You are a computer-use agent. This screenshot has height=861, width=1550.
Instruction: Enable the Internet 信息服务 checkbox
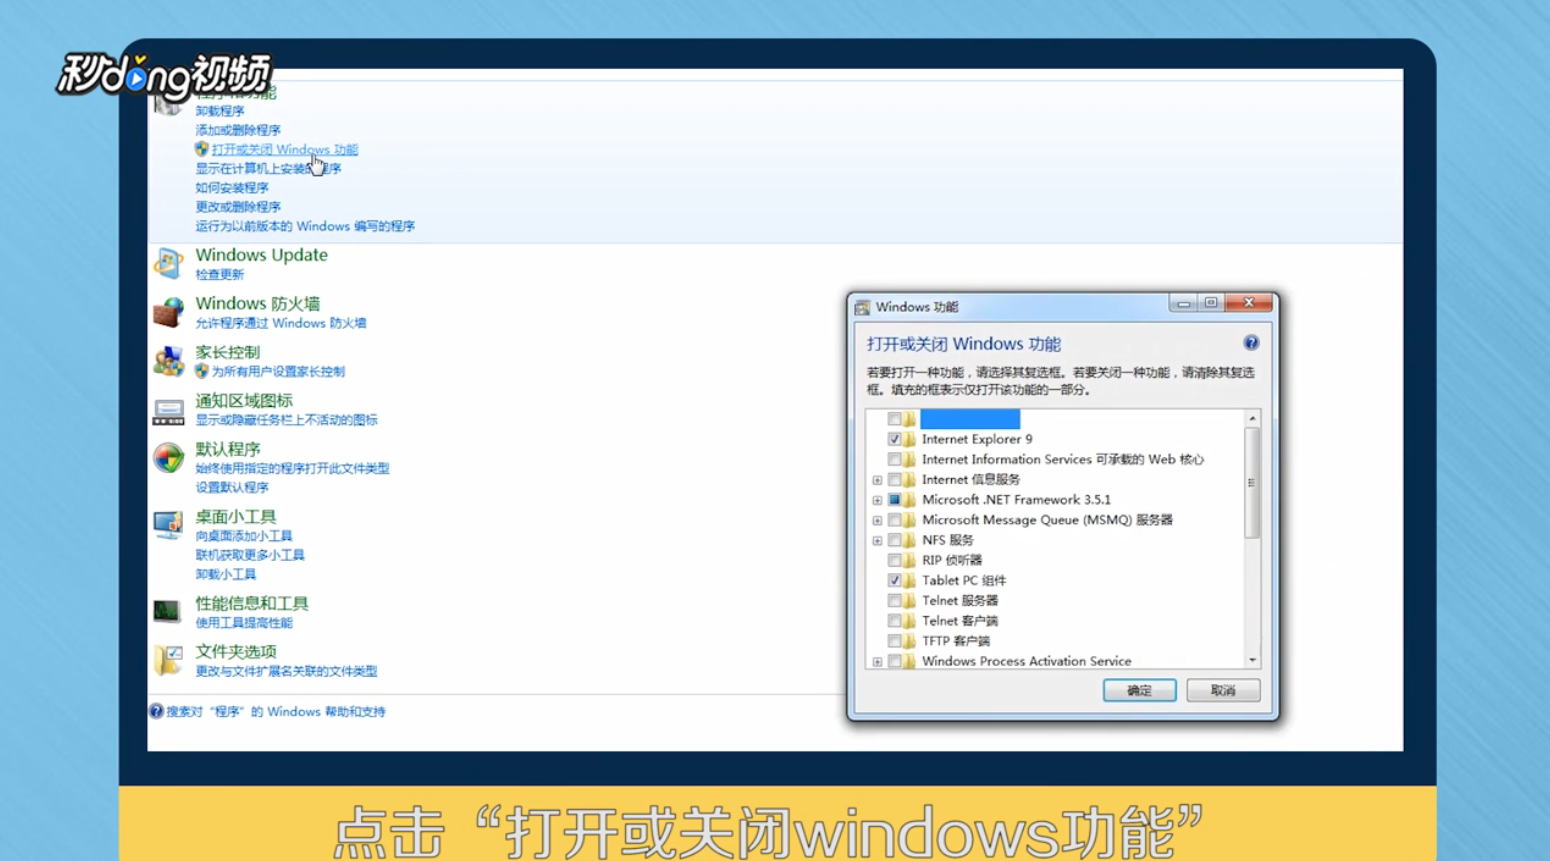[x=894, y=479]
